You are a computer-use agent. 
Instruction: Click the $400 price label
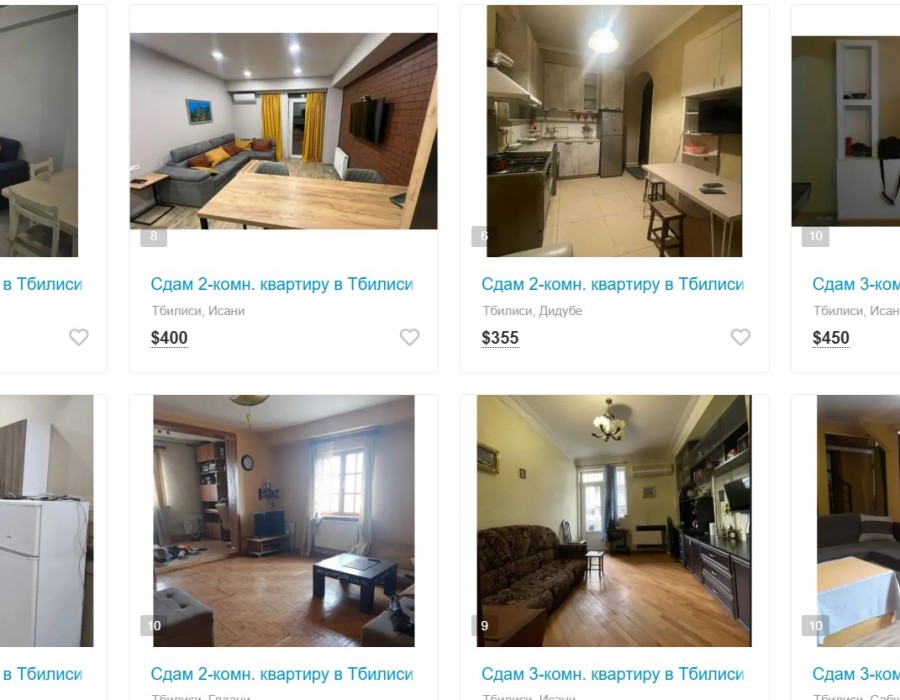pos(169,338)
